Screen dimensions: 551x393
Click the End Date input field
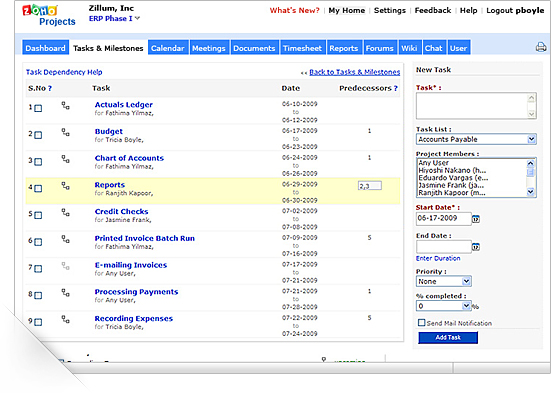(443, 246)
